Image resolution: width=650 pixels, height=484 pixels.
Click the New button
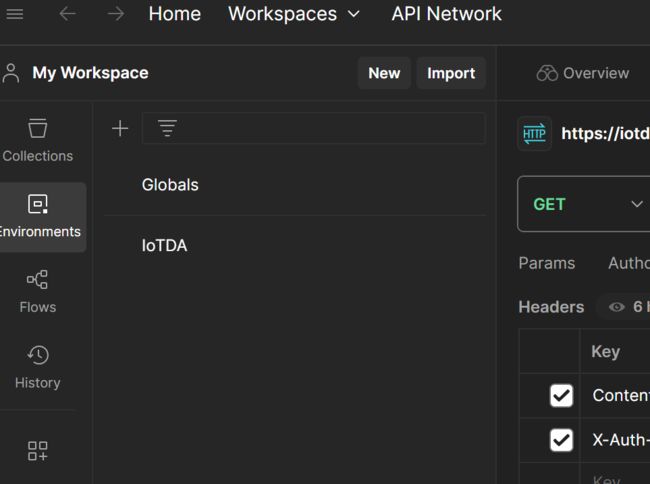click(x=384, y=73)
